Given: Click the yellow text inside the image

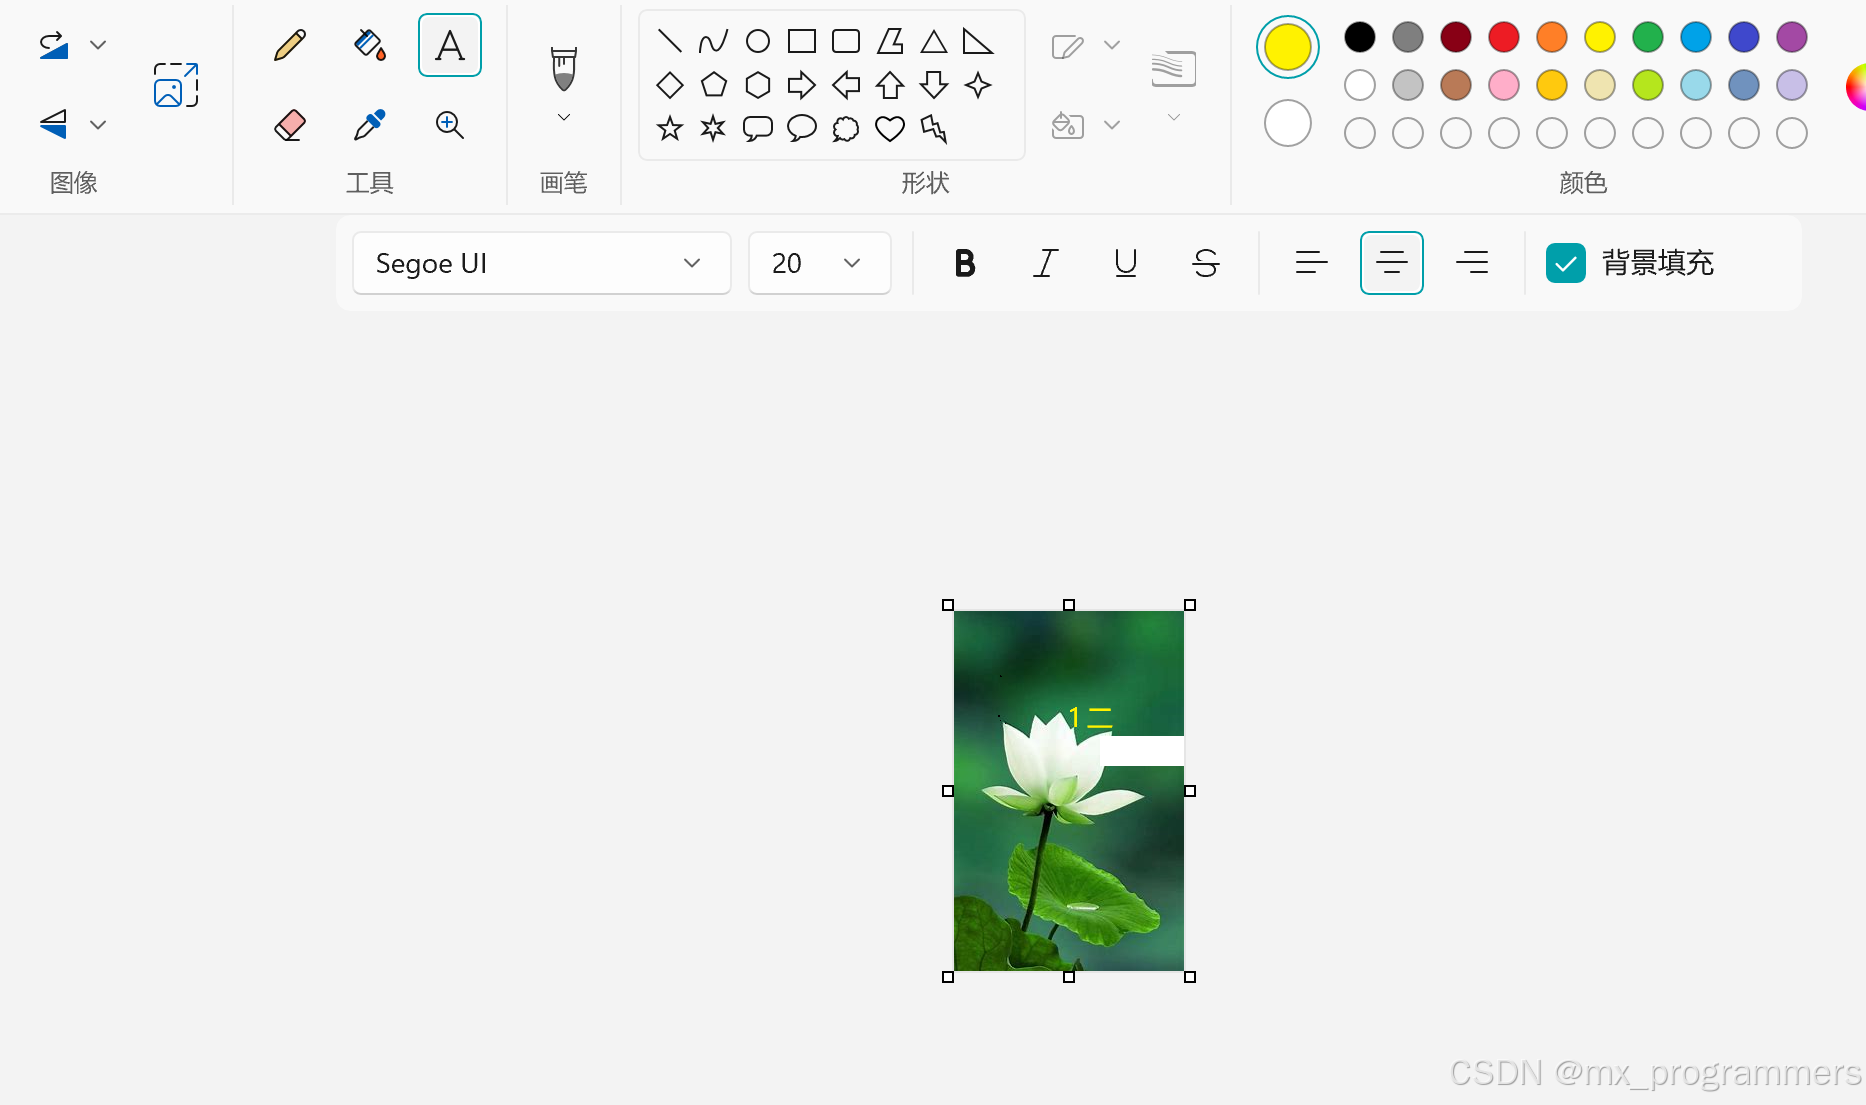Looking at the screenshot, I should [x=1090, y=717].
